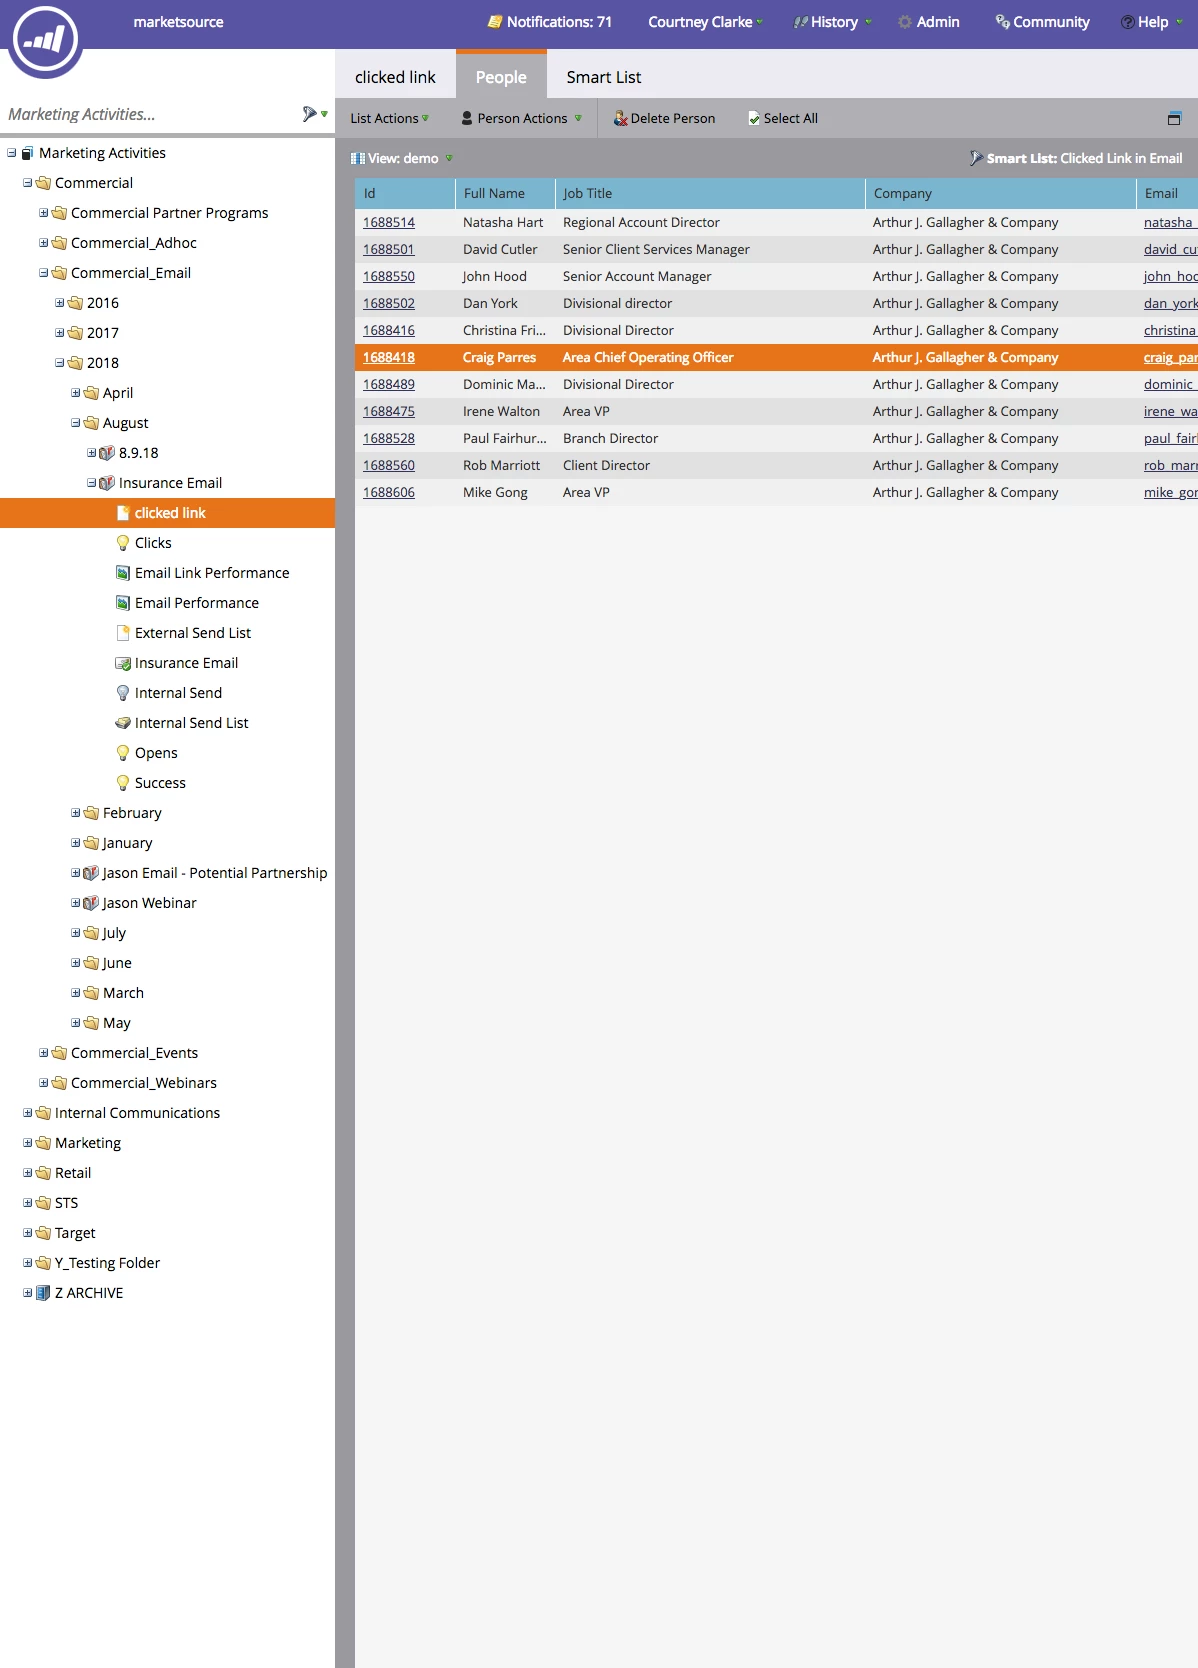Sort by the Job Title column header
This screenshot has height=1668, width=1198.
pos(710,193)
